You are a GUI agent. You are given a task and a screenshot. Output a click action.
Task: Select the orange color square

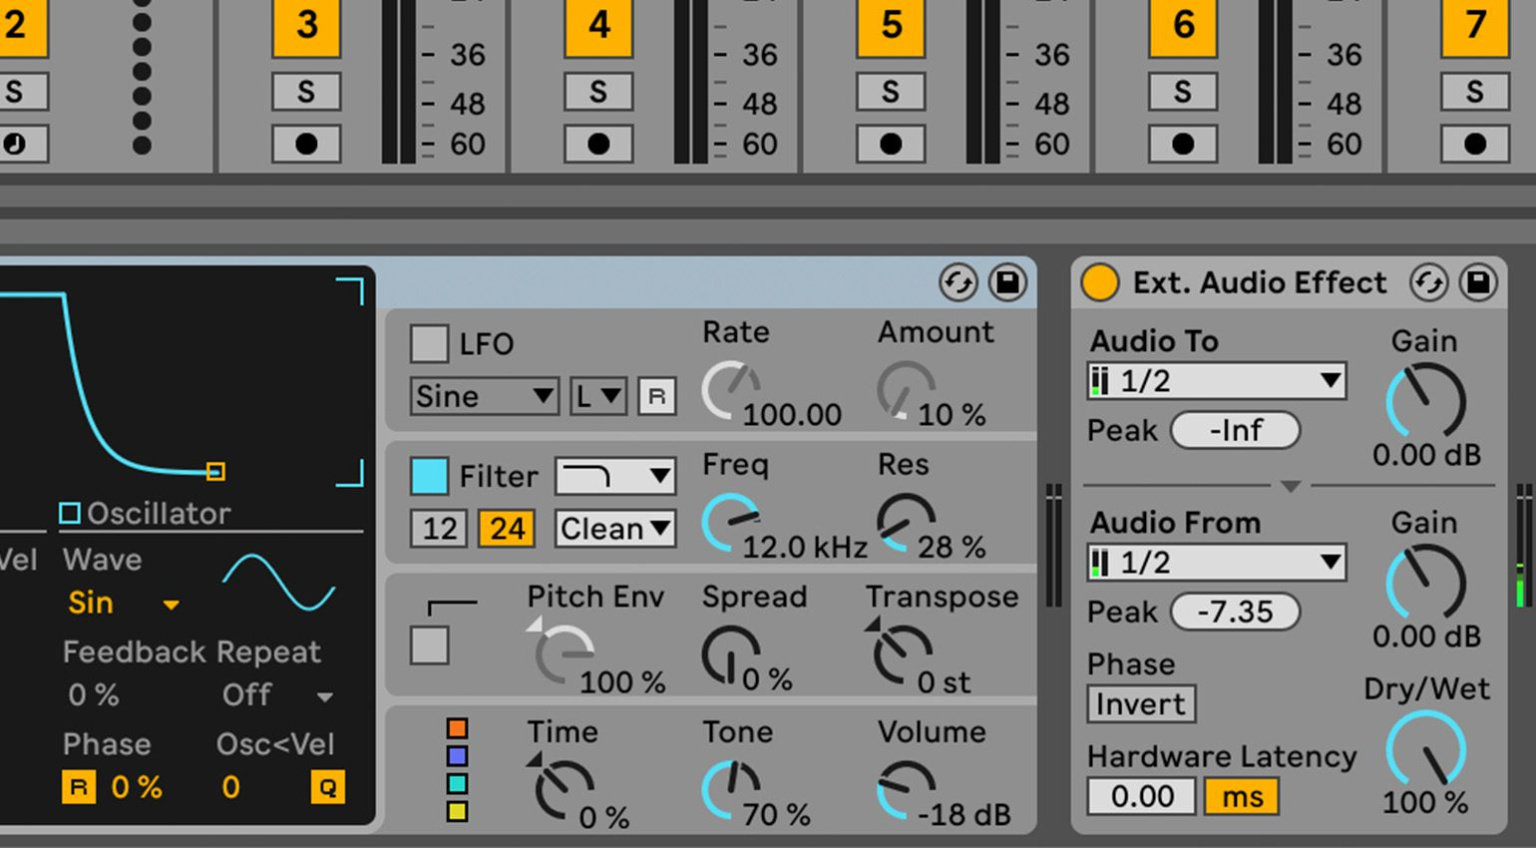[x=457, y=728]
